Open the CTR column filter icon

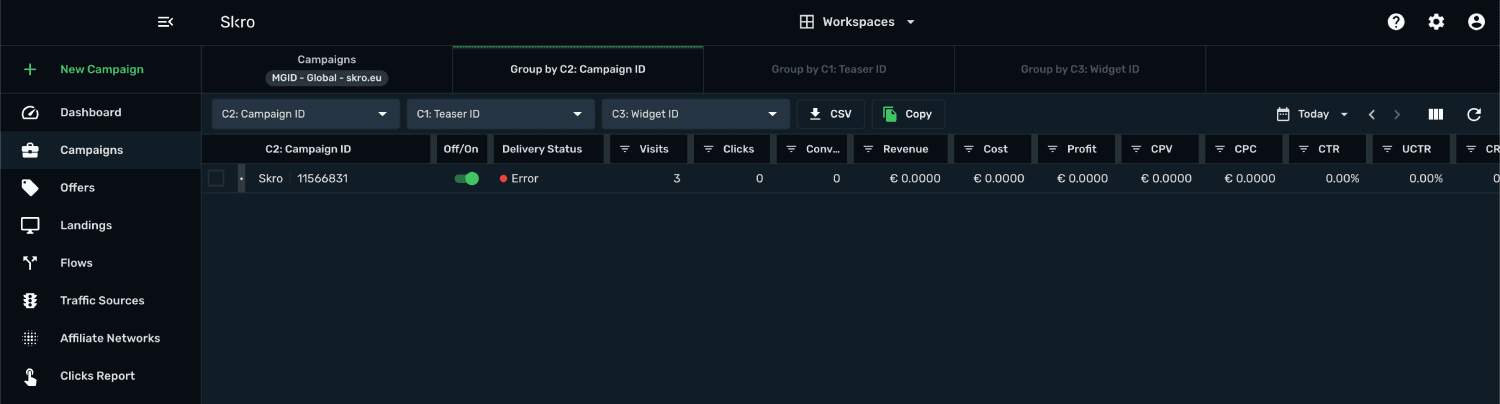[1304, 149]
